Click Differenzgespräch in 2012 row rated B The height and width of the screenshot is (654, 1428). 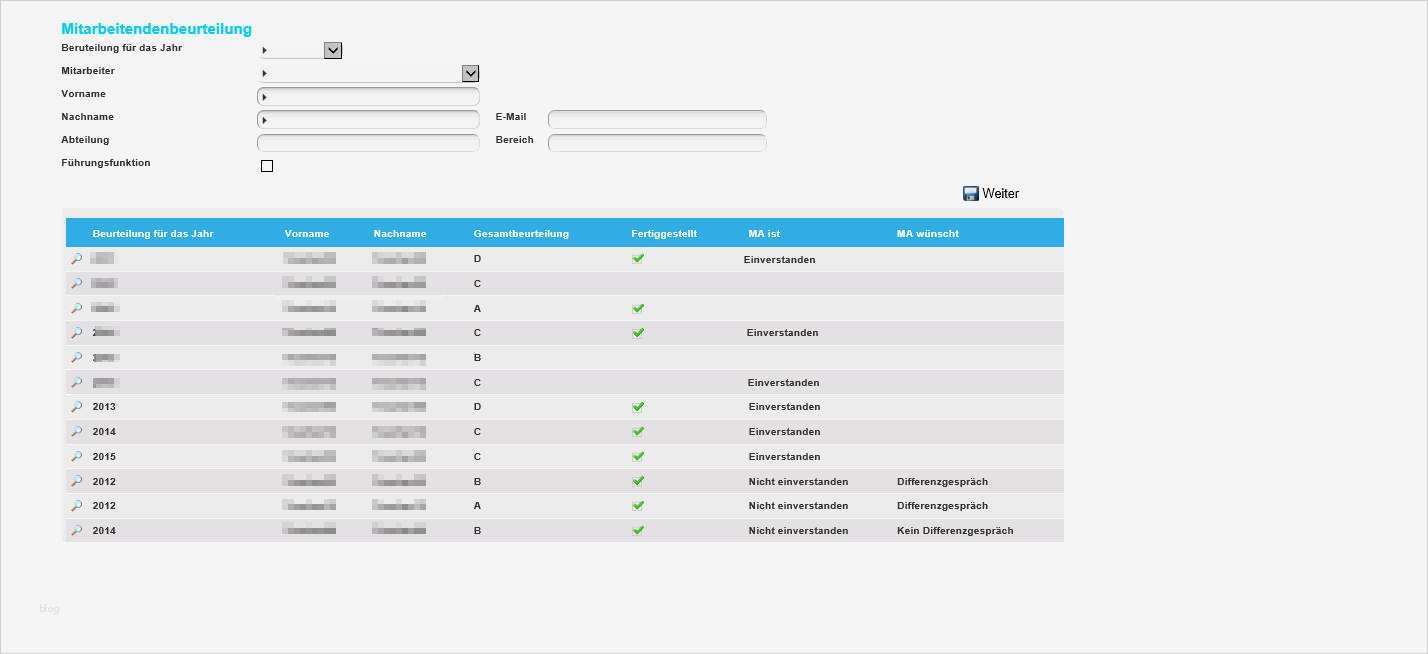pos(942,482)
